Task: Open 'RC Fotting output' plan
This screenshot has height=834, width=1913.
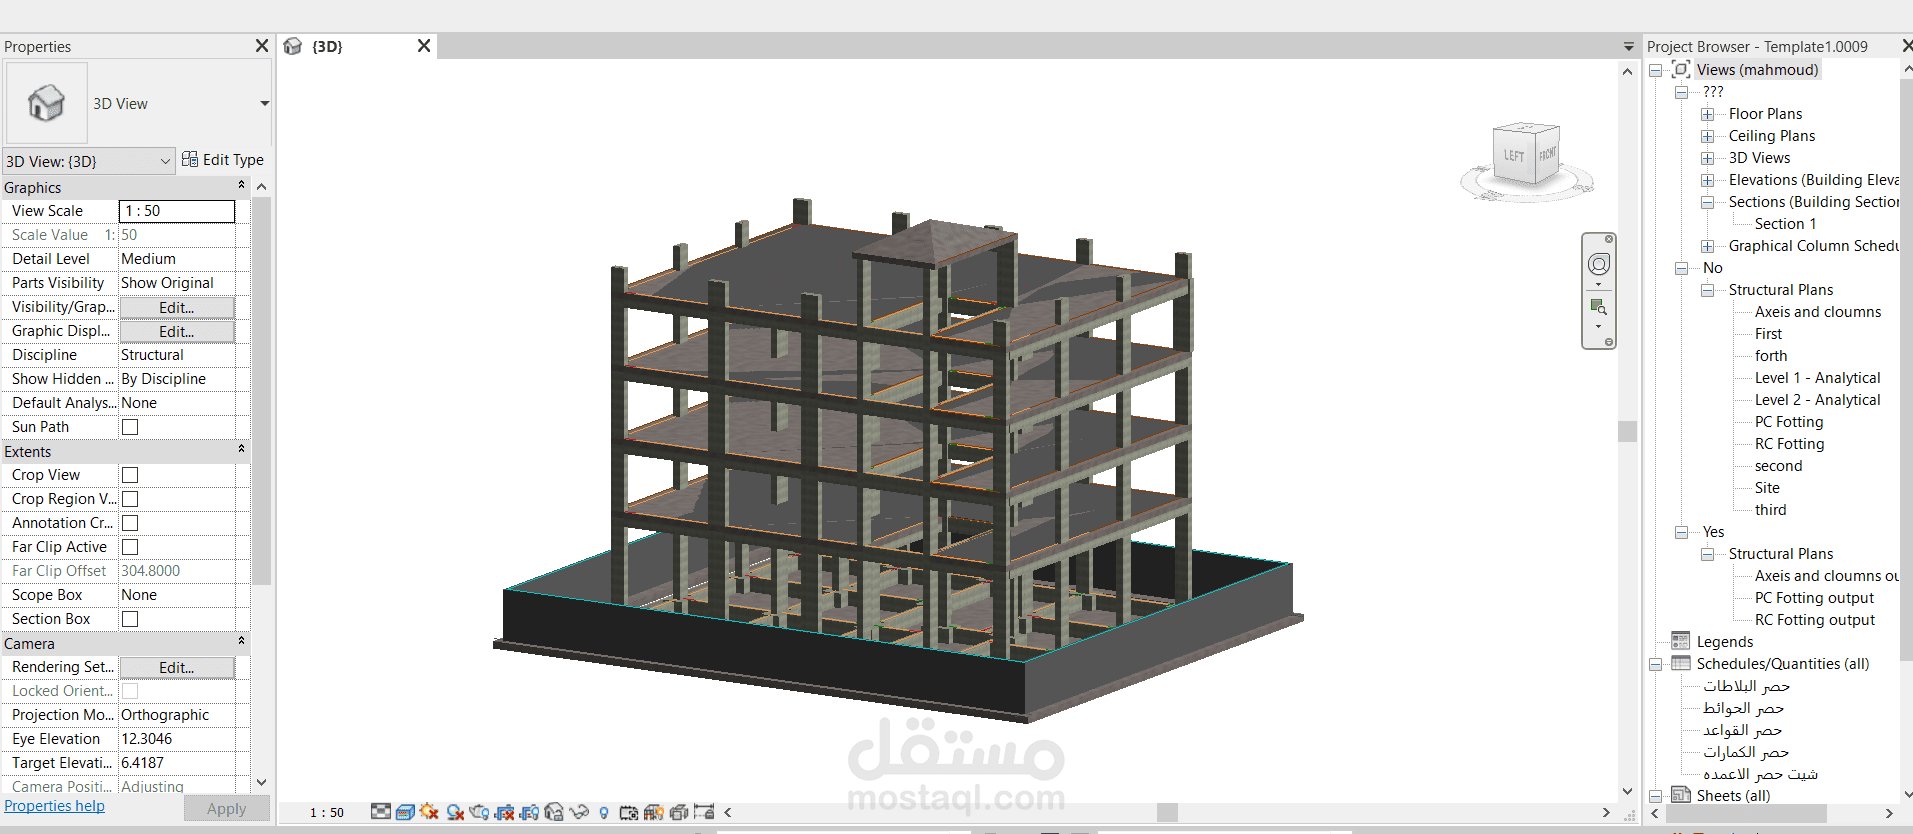Action: coord(1814,620)
